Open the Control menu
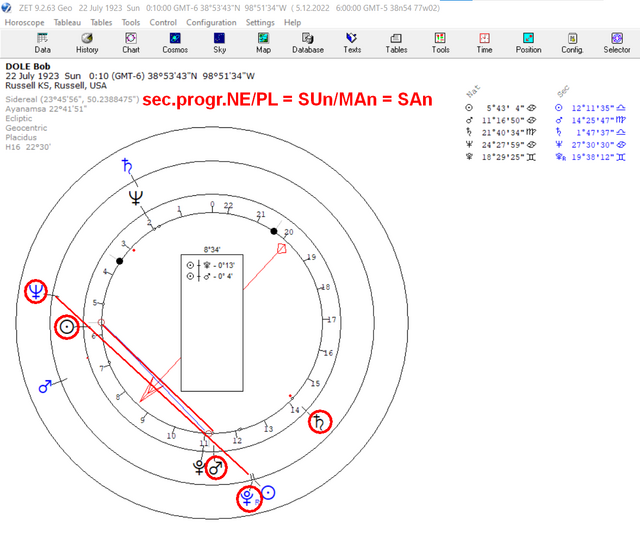640x545 pixels. pos(163,22)
